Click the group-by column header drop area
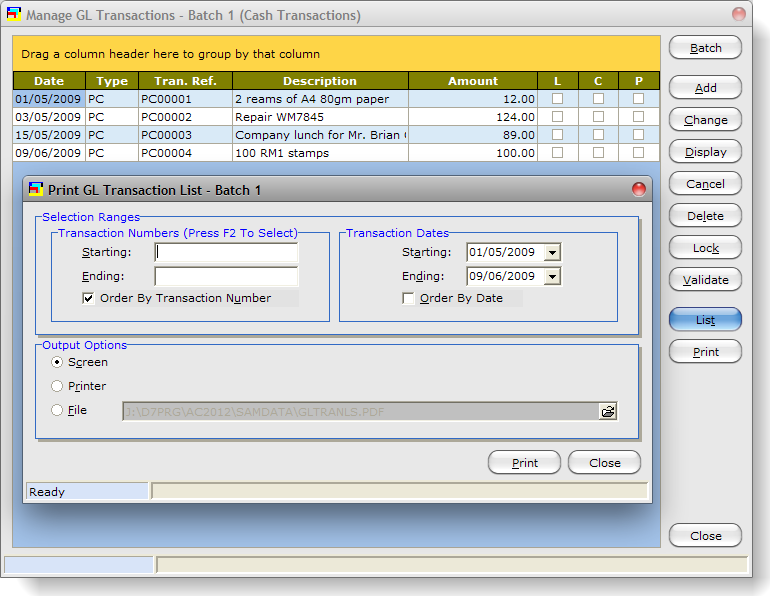 point(336,54)
